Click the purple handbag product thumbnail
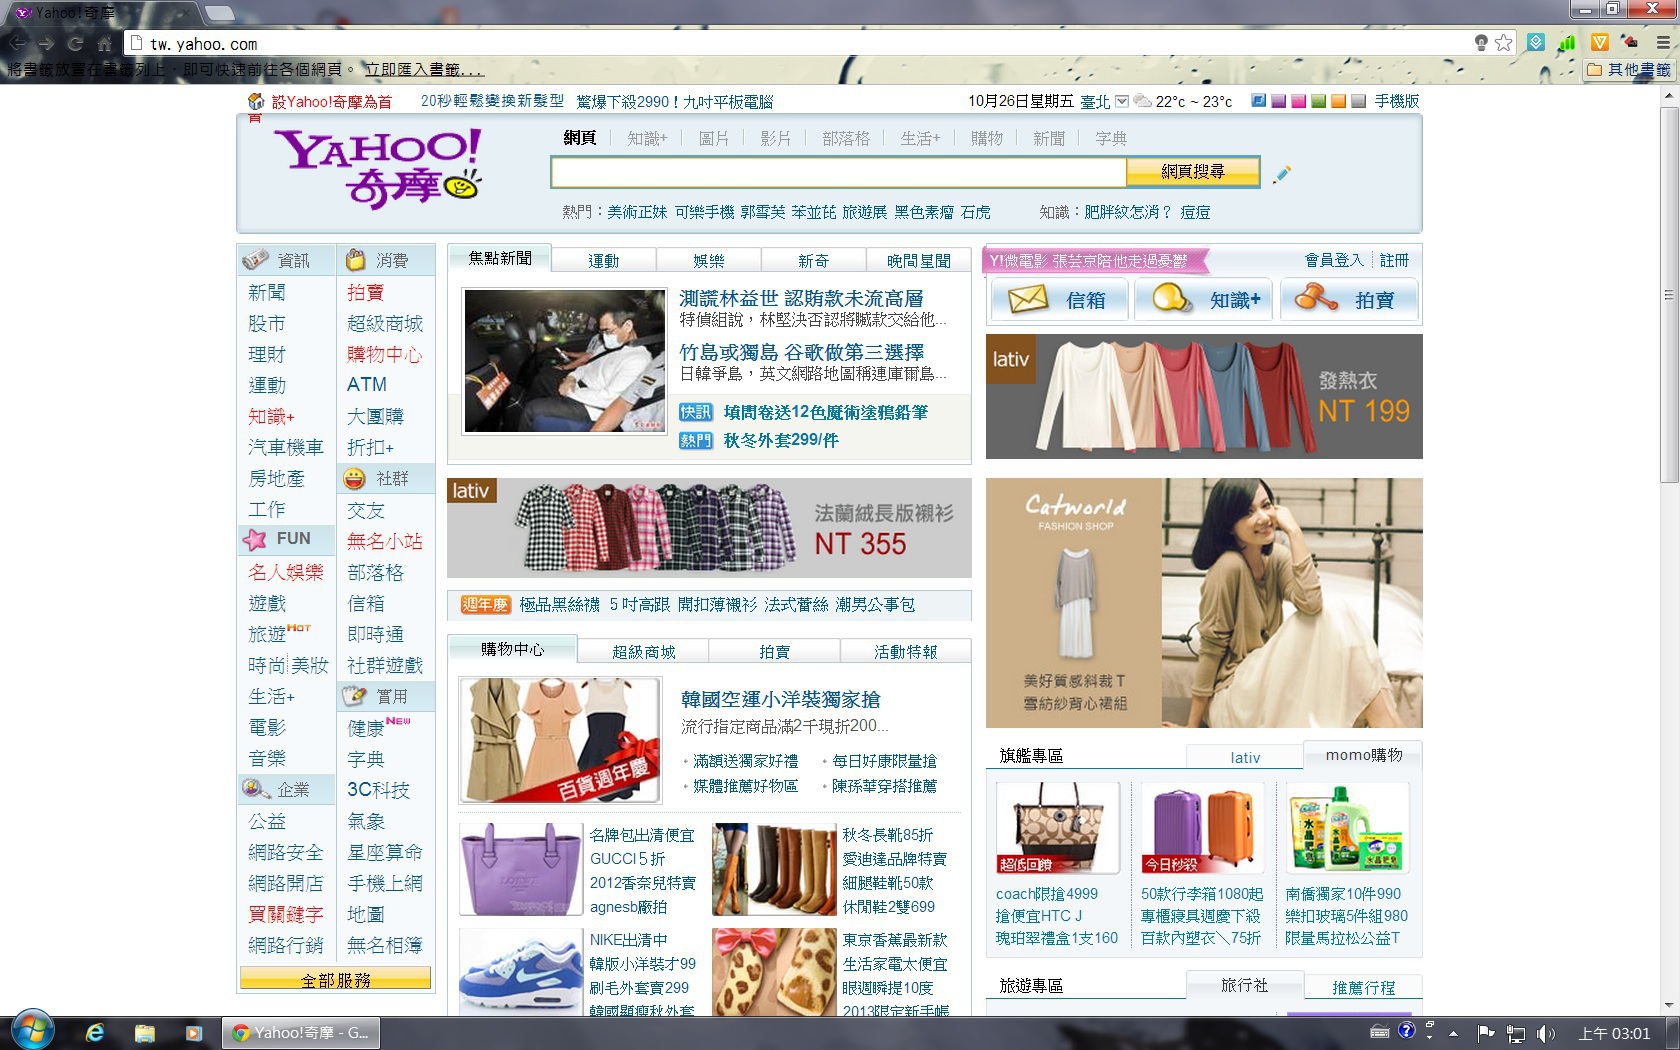 tap(521, 869)
